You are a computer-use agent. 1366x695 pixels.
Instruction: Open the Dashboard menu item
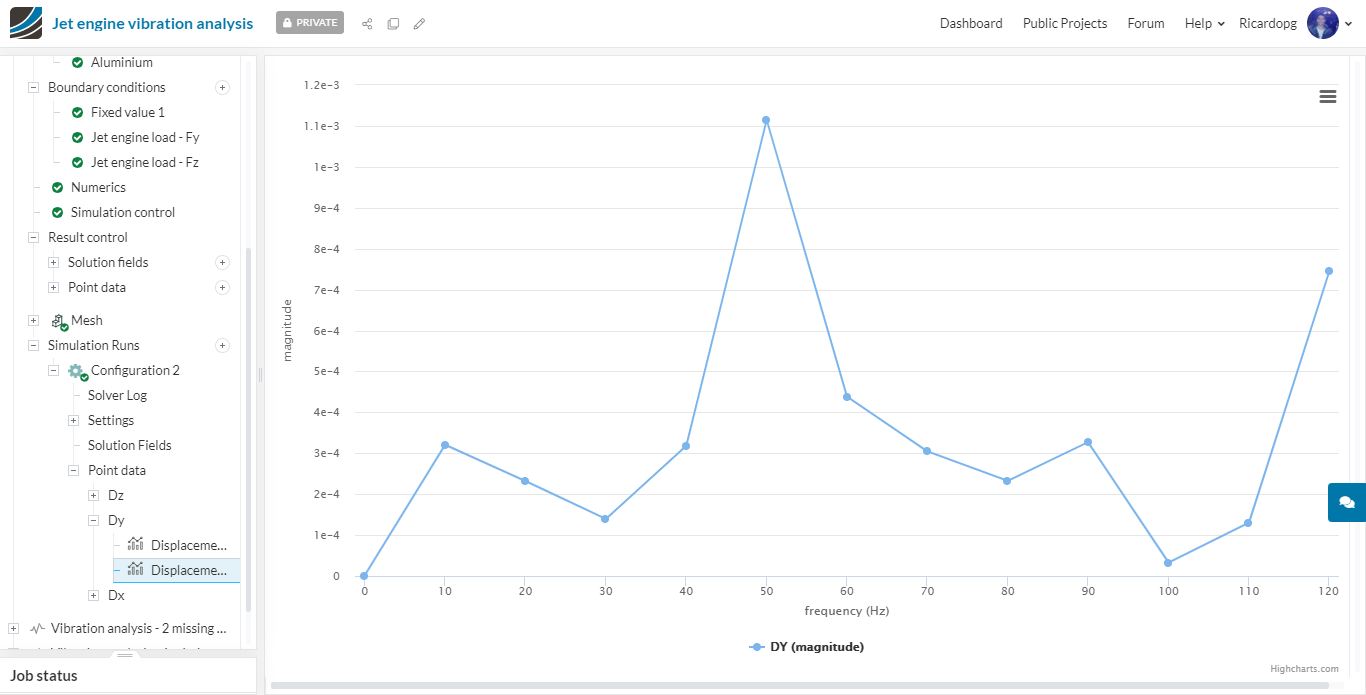[971, 23]
